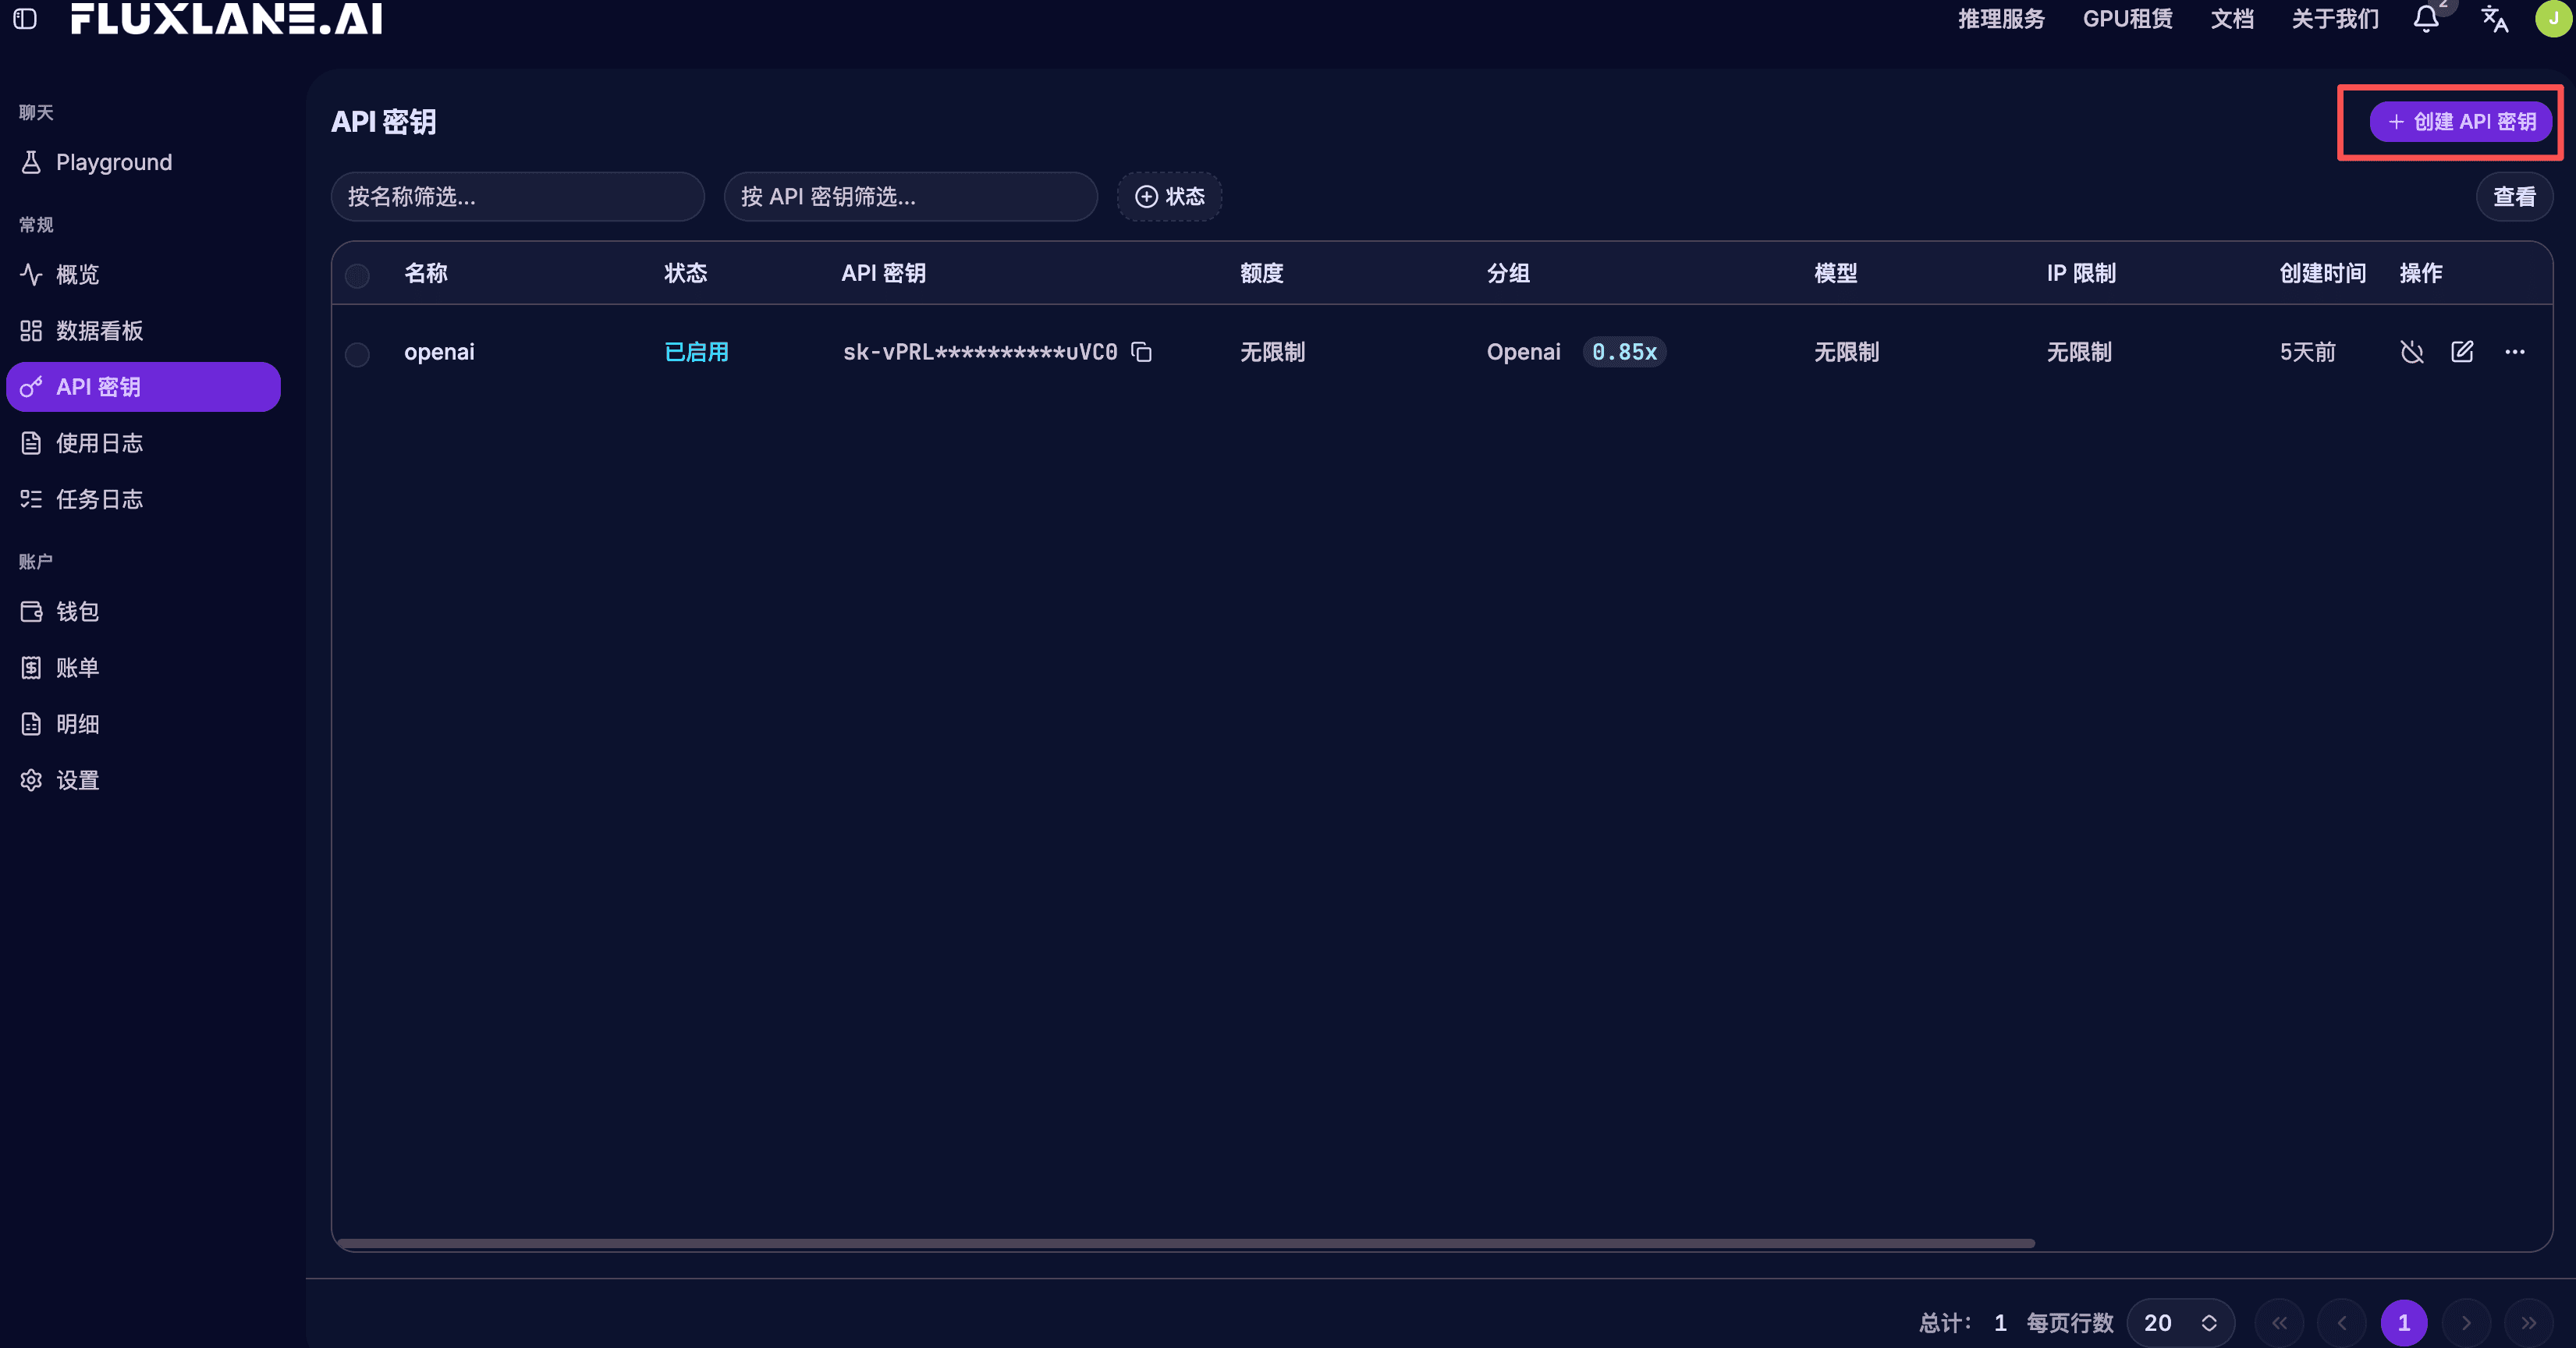Click the openai key name

pos(439,352)
